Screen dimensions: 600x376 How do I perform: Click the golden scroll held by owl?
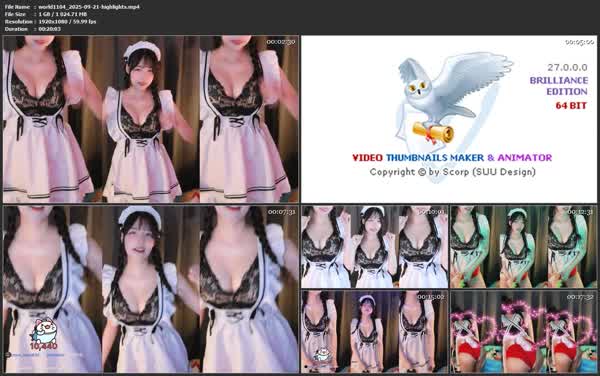point(433,133)
